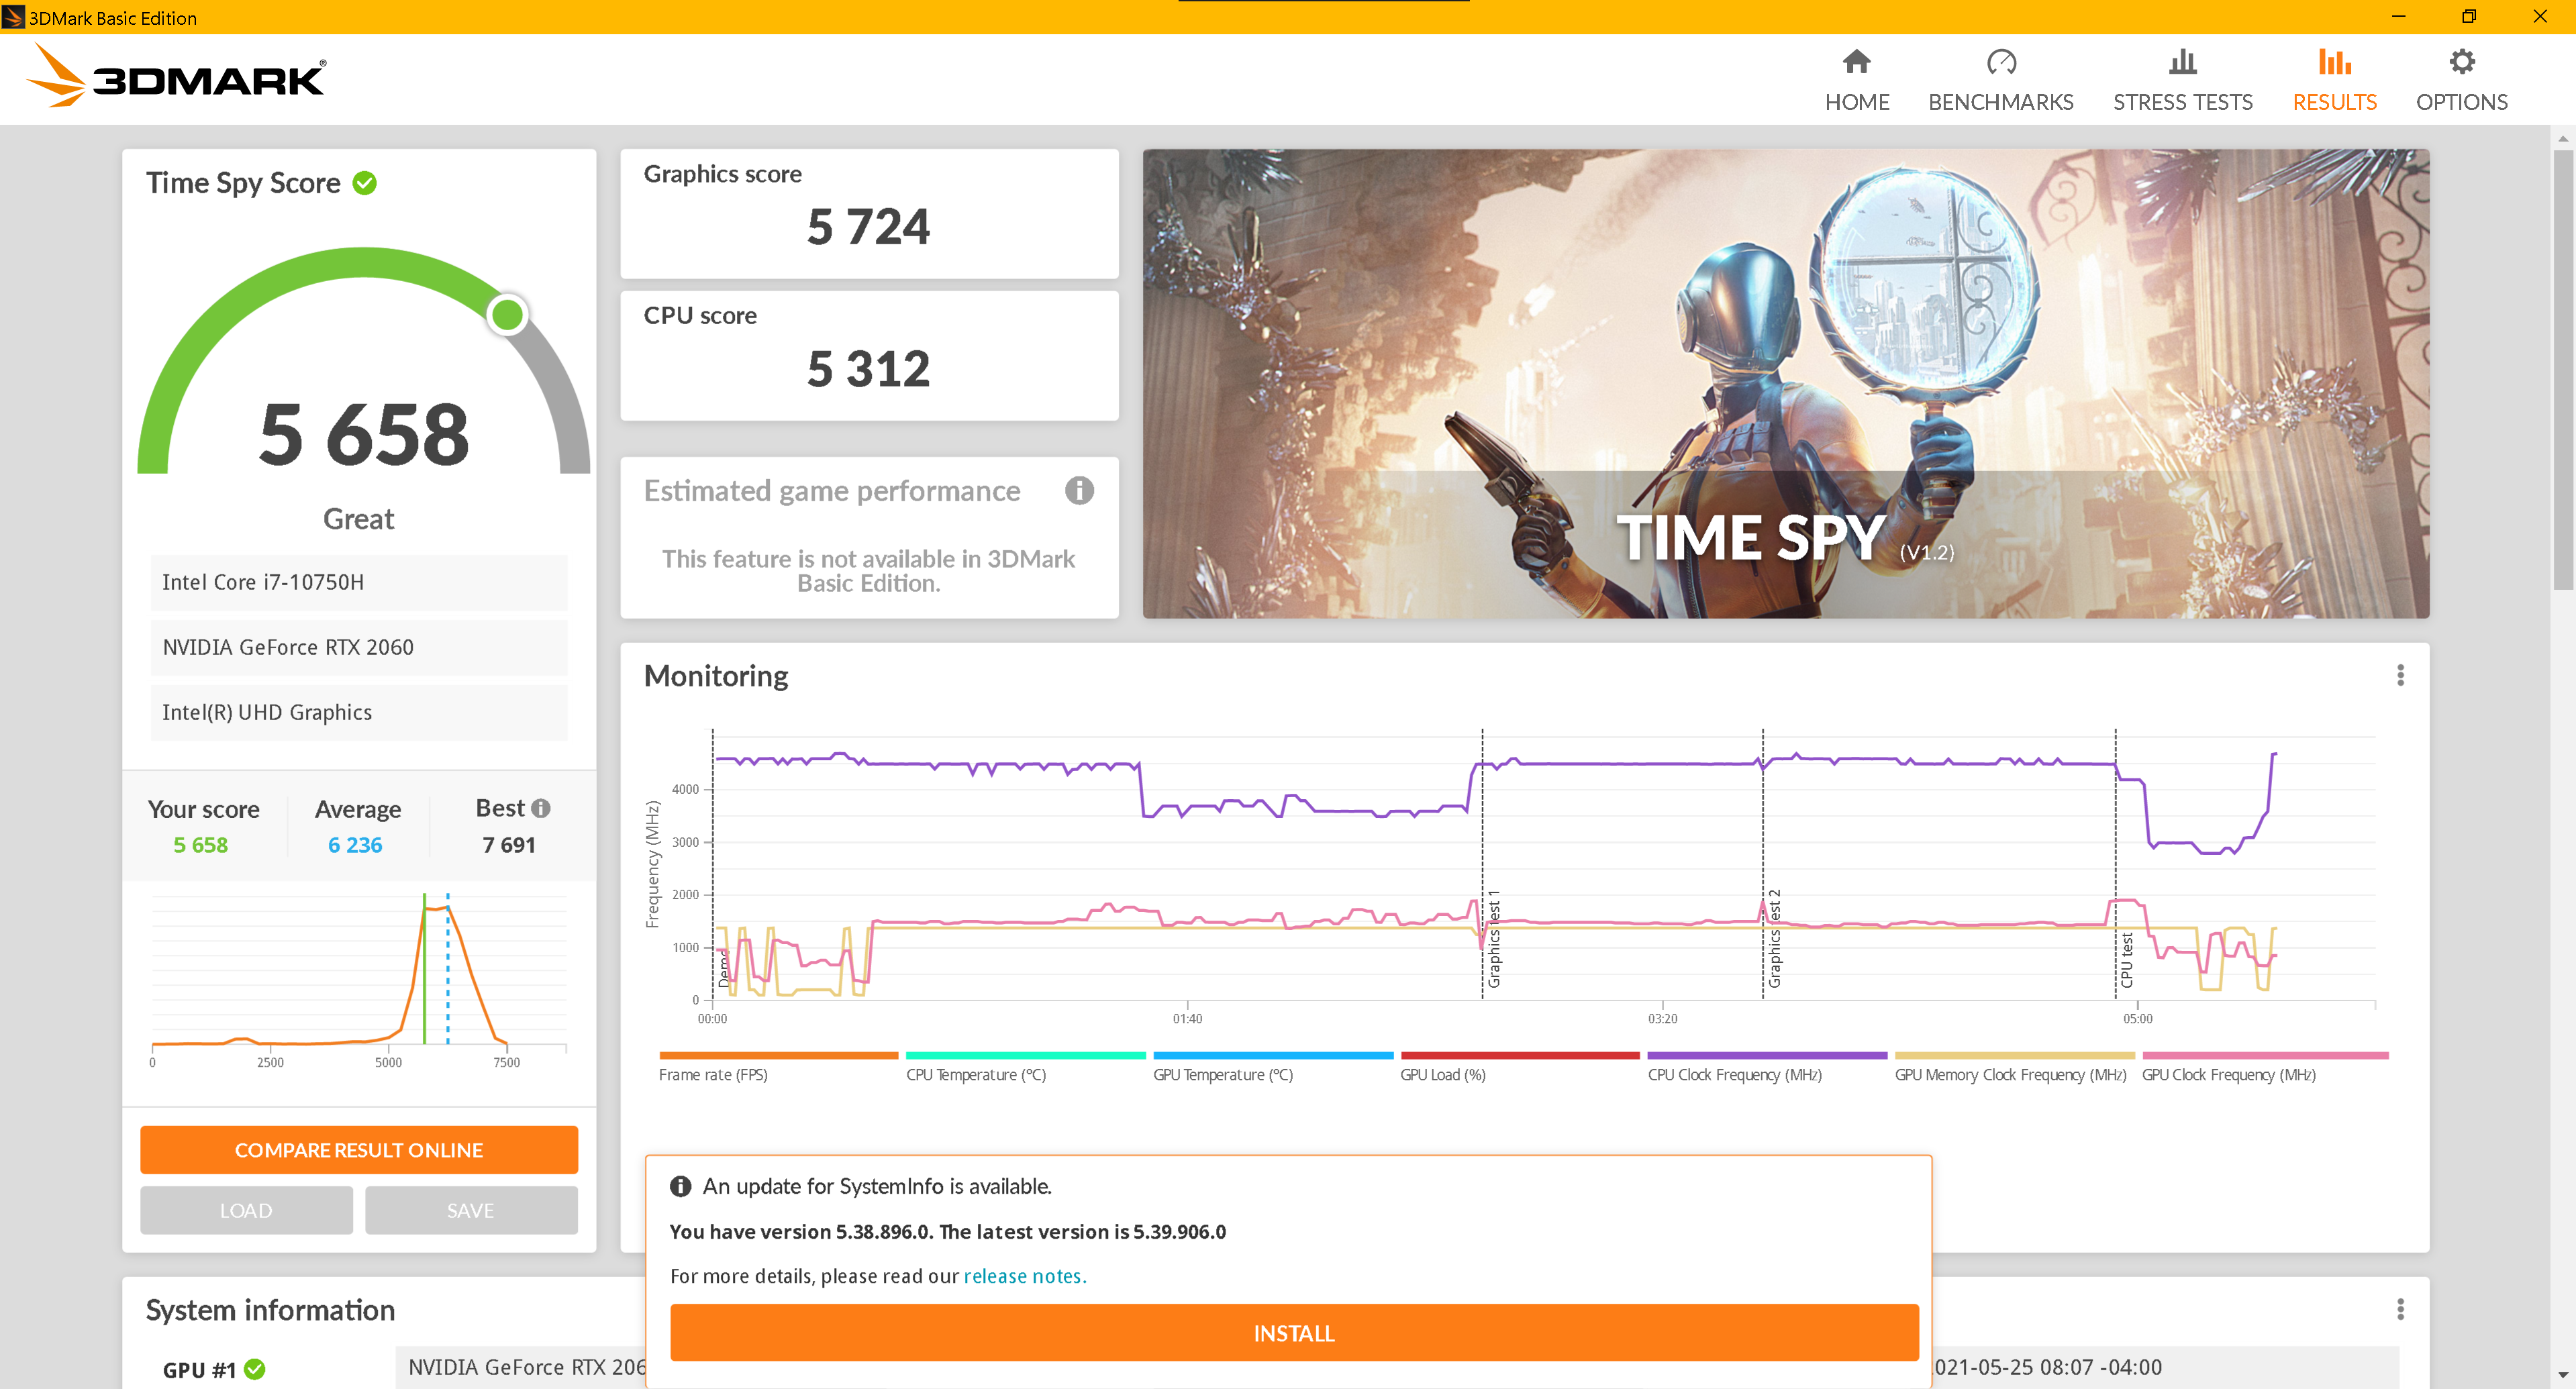Click the Time Spy banner image

pyautogui.click(x=1786, y=383)
